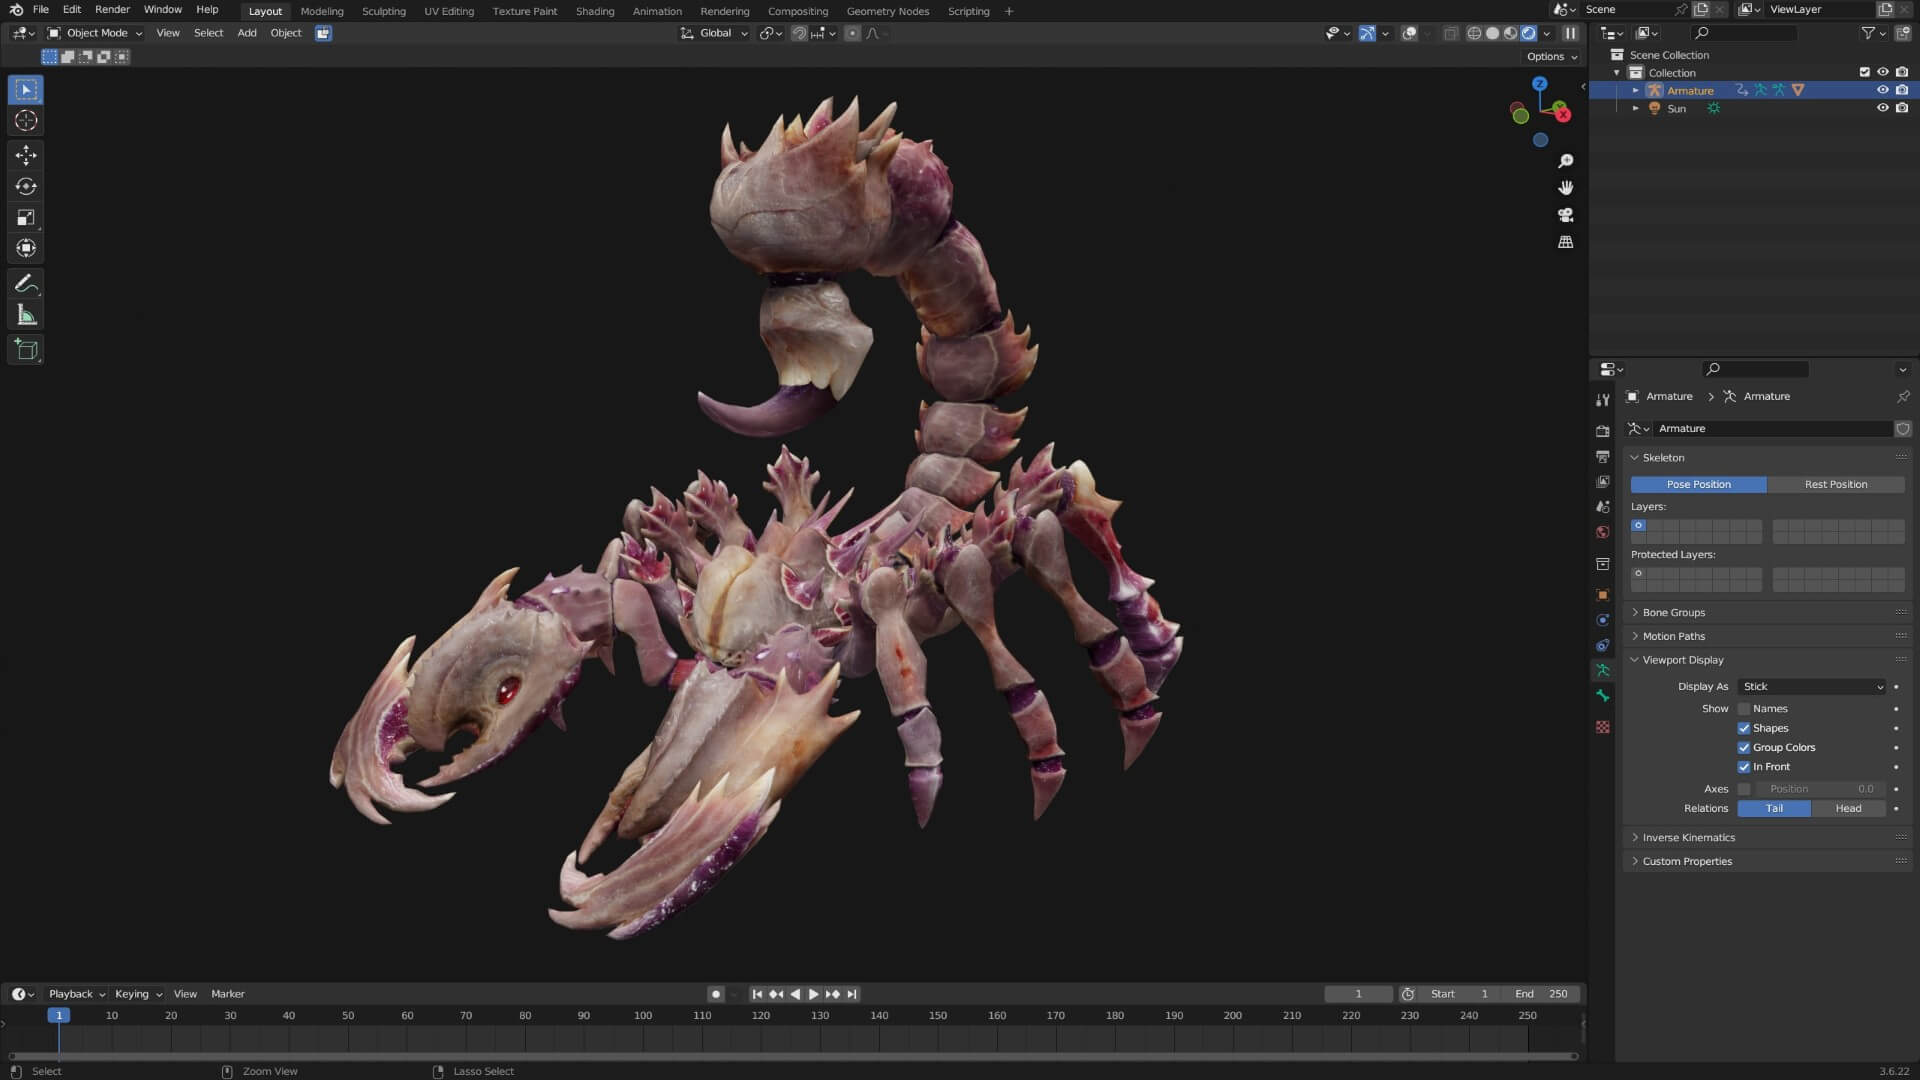Open the World properties tab icon
This screenshot has width=1920, height=1080.
1603,532
